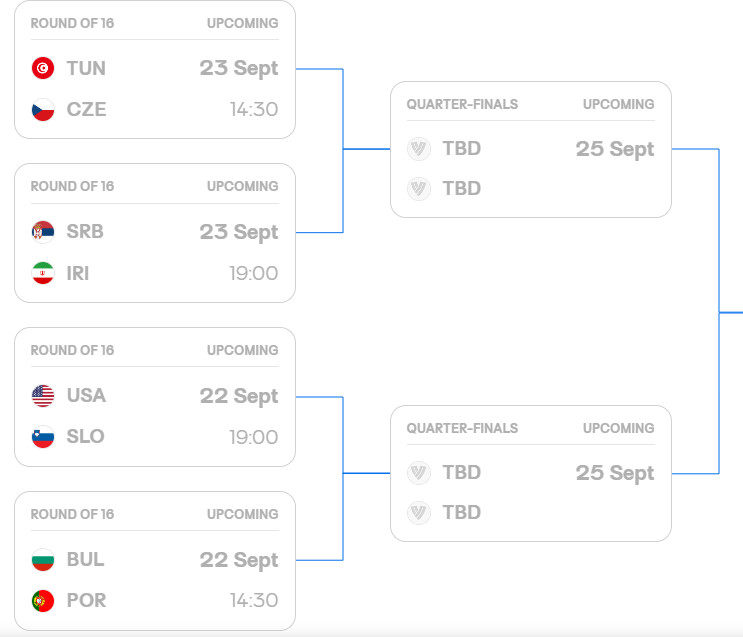Click the Tunisia flag icon

point(43,68)
